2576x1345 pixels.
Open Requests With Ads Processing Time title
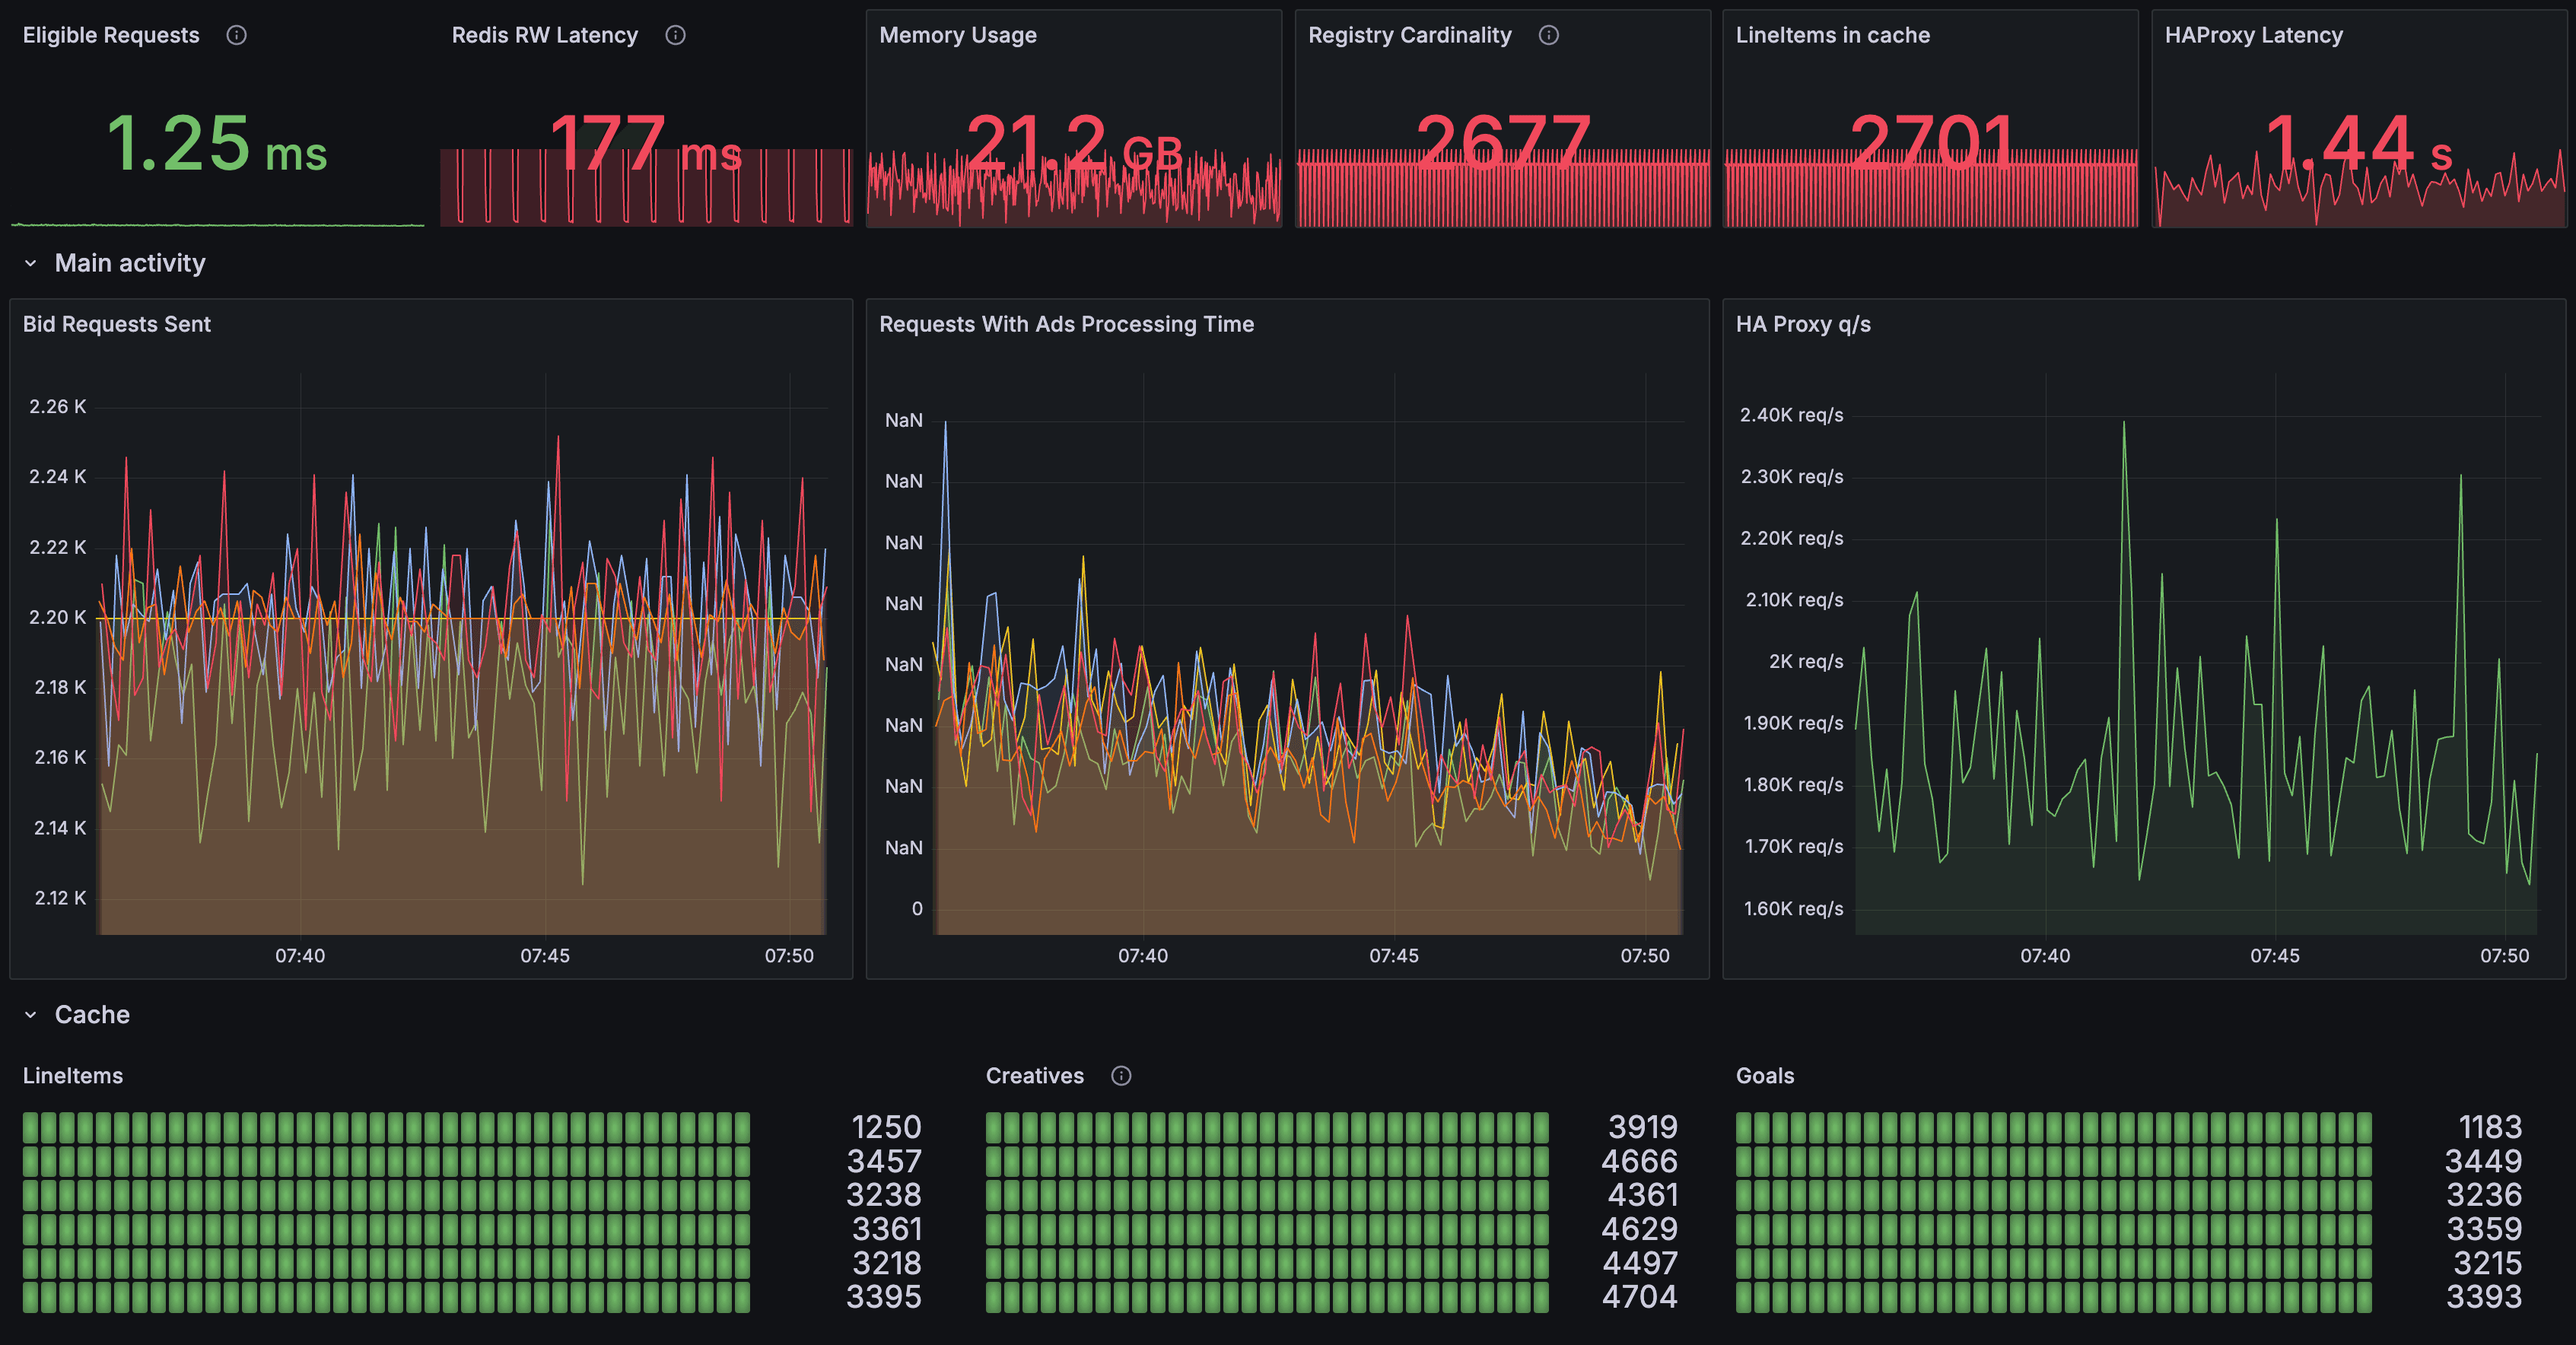click(x=1066, y=324)
